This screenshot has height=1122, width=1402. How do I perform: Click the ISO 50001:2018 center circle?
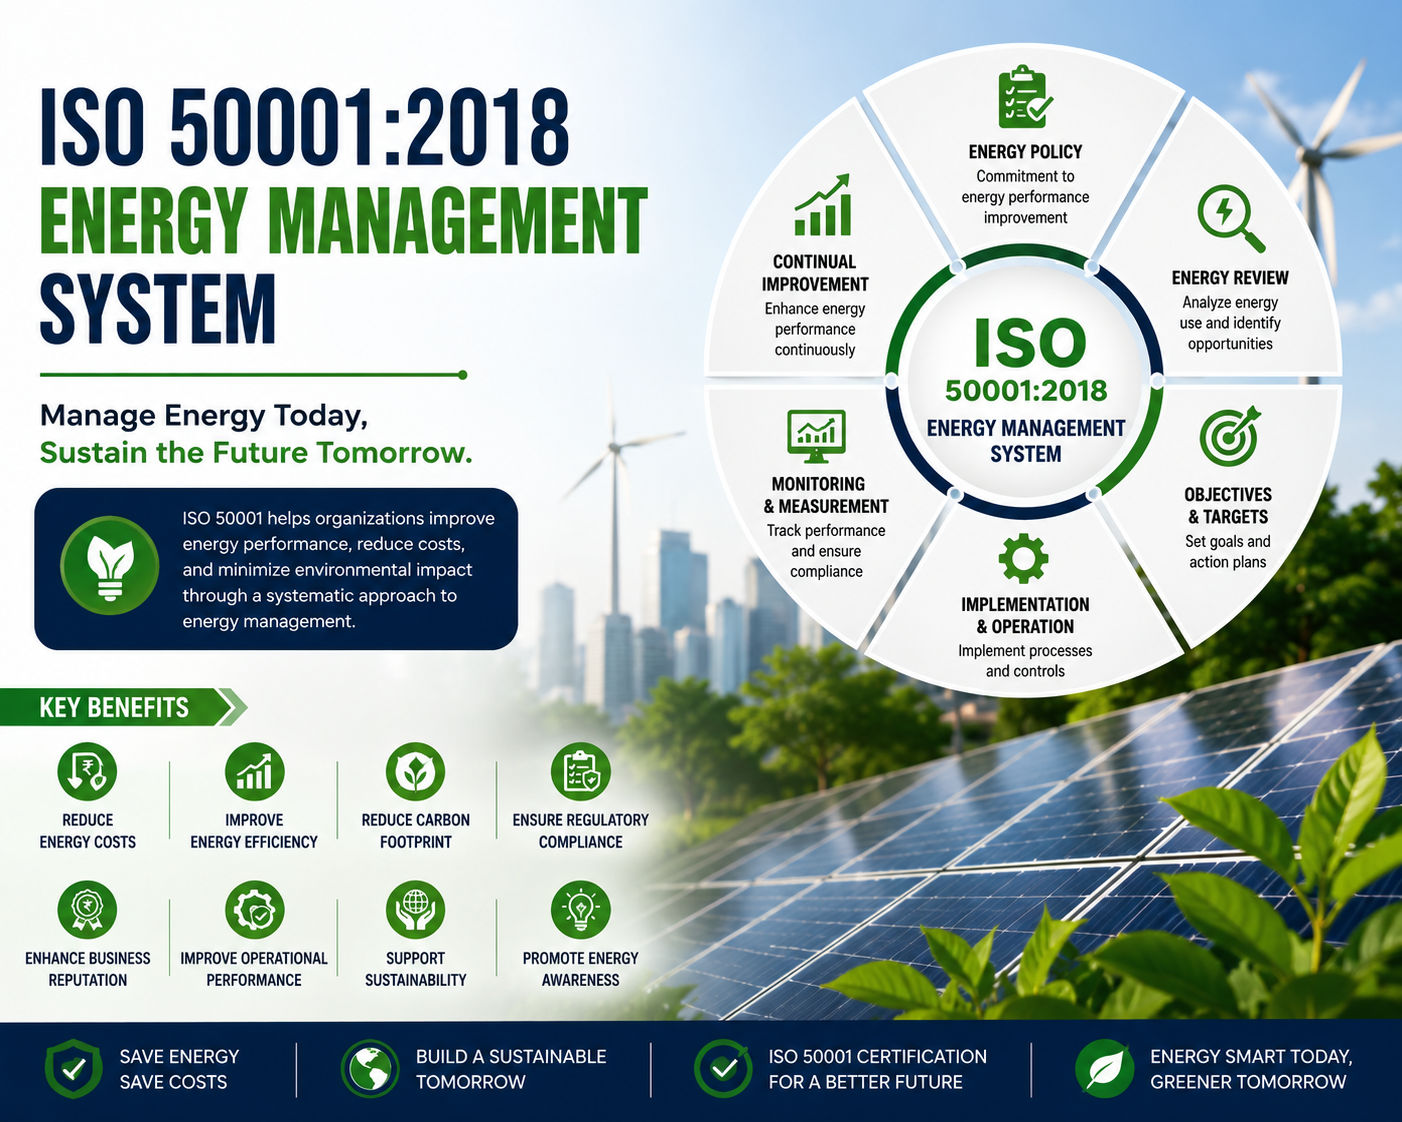[x=1024, y=383]
